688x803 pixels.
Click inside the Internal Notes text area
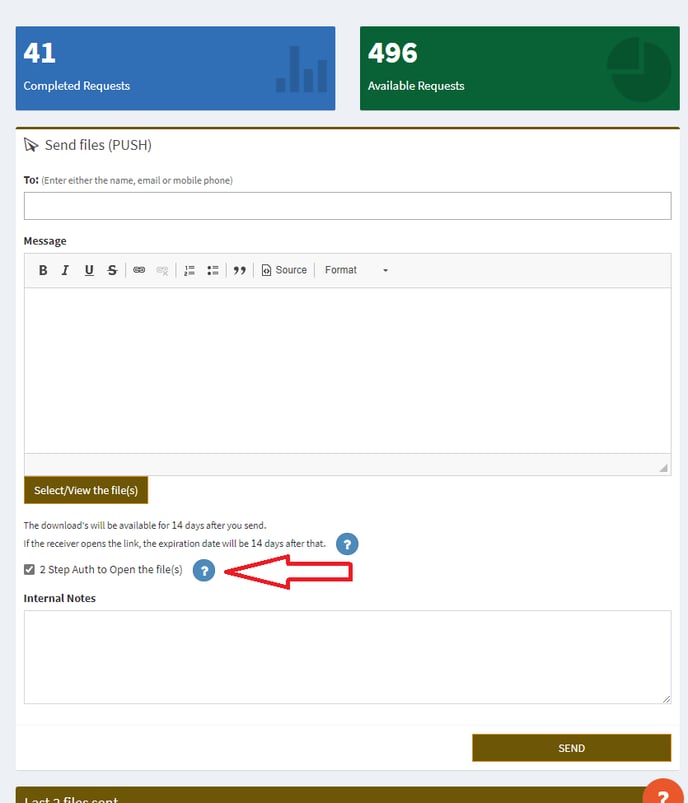(x=347, y=656)
